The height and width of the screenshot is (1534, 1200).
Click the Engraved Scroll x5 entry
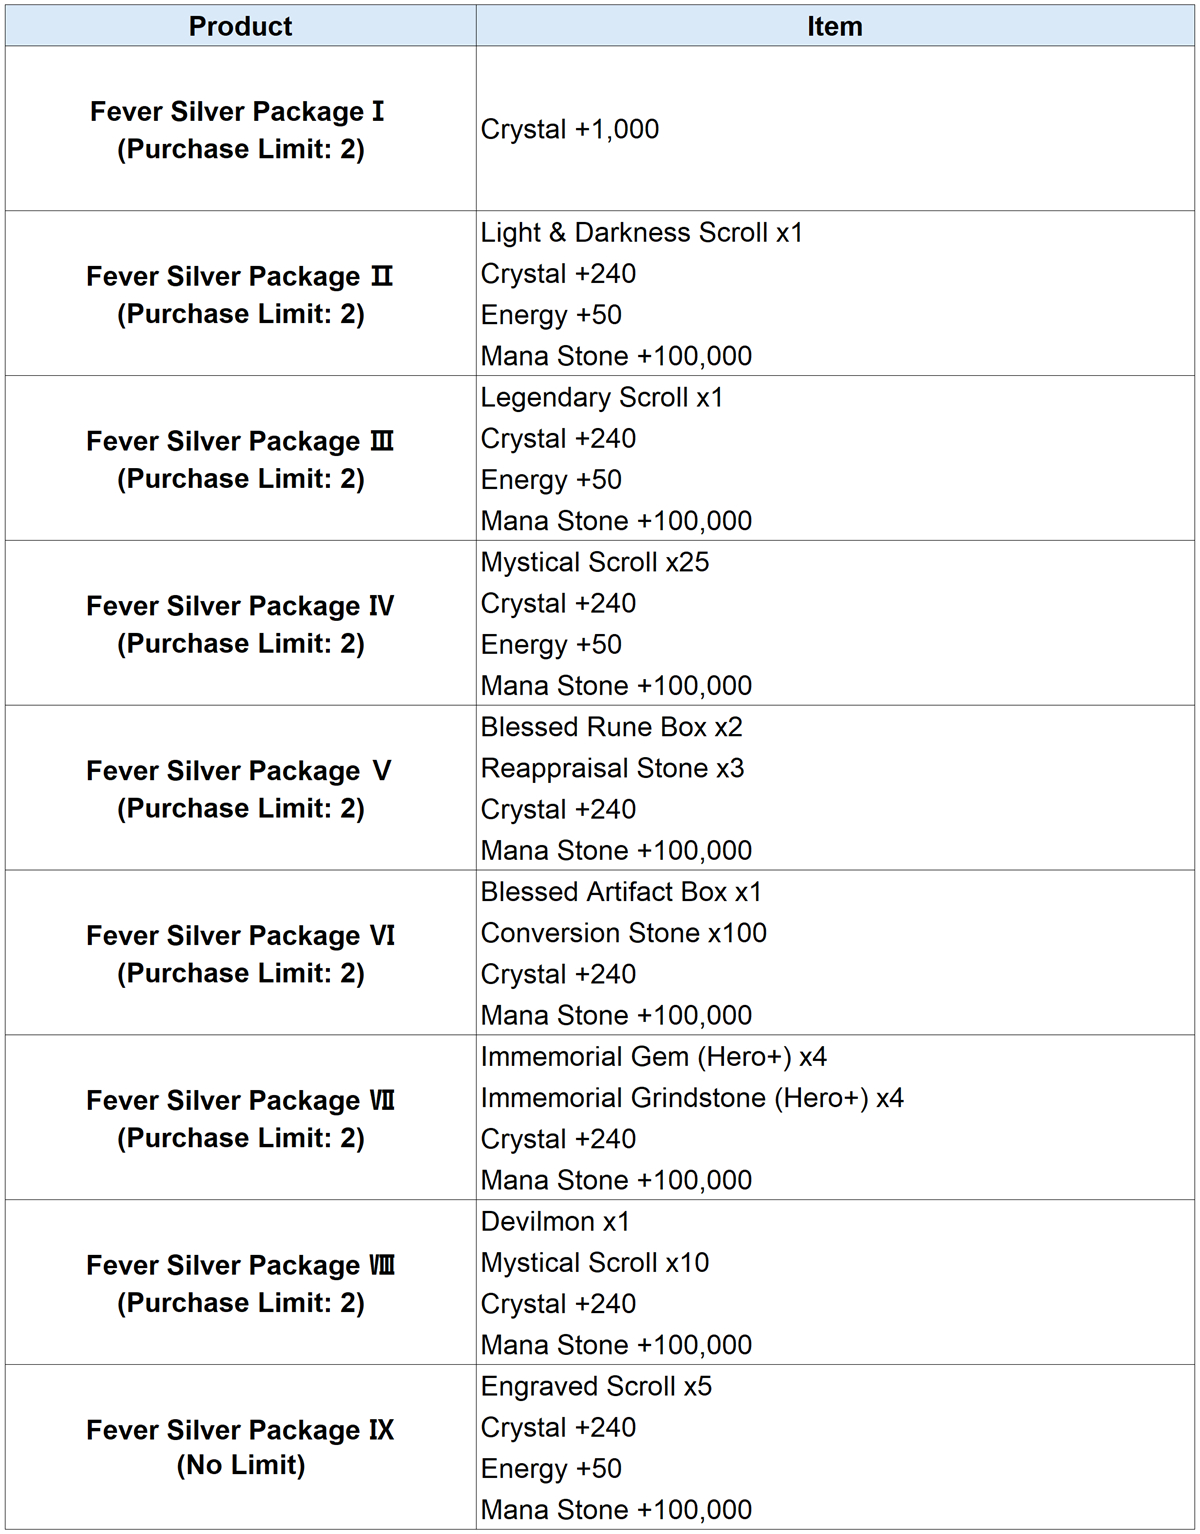point(597,1387)
